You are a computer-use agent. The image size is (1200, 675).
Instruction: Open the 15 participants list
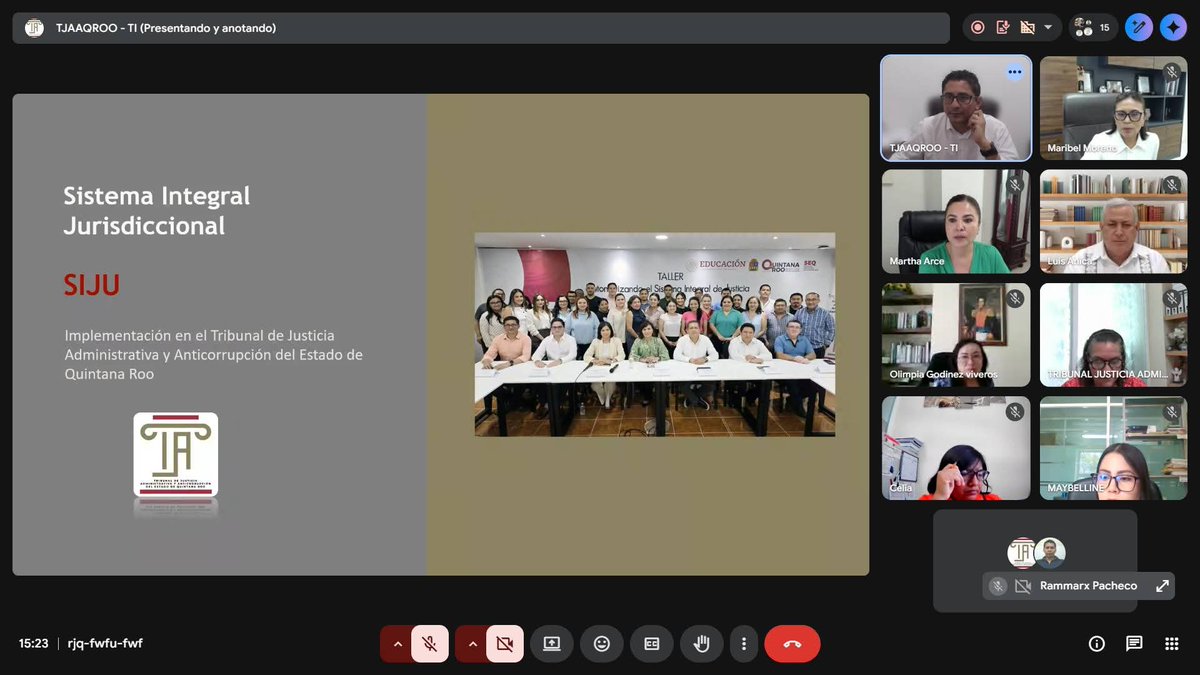1092,28
